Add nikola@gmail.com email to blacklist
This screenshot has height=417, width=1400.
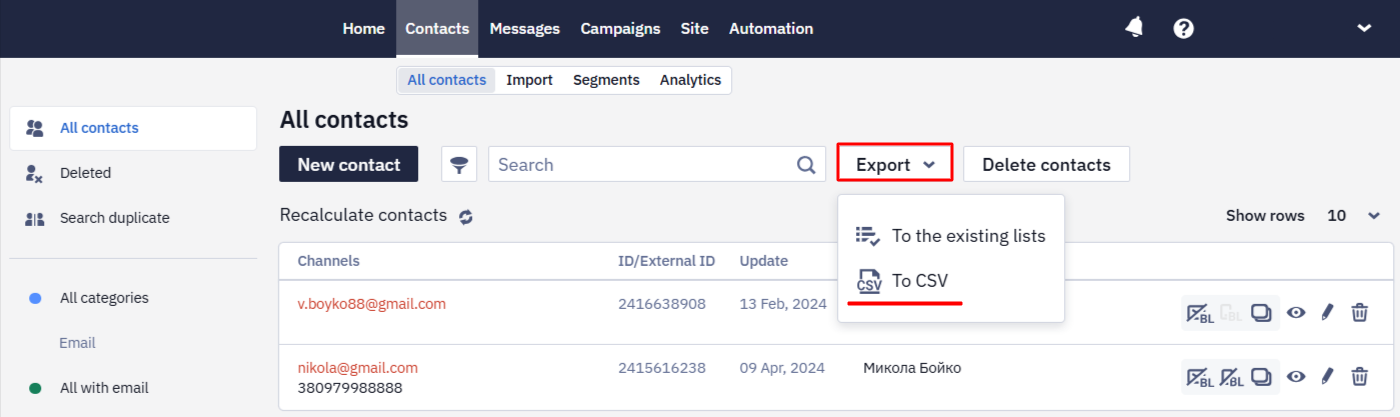coord(1198,377)
